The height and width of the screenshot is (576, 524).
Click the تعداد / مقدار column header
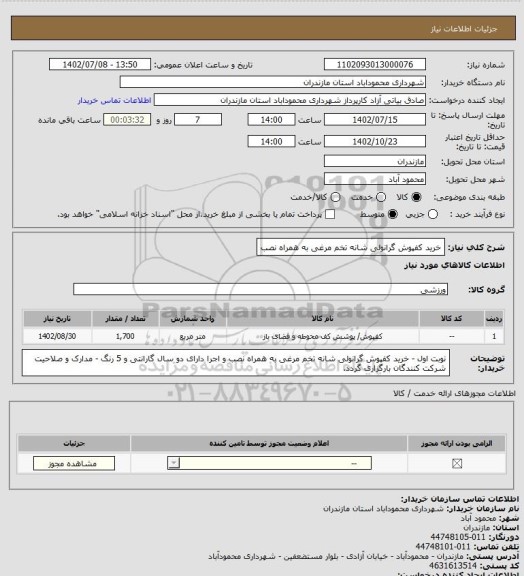(x=125, y=319)
